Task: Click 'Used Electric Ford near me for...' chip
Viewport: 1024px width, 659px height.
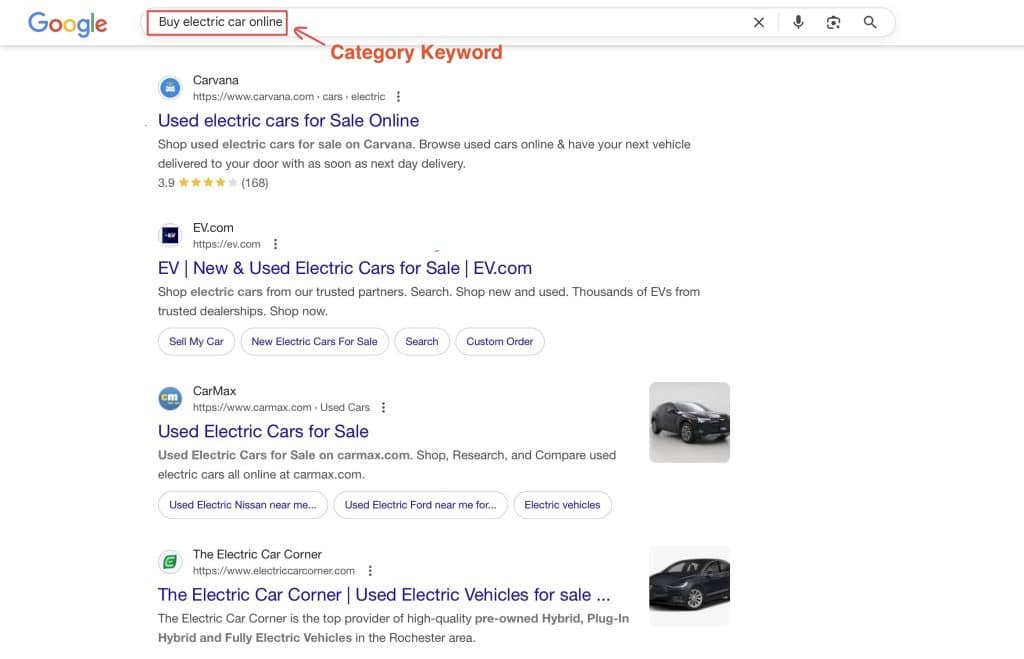Action: [x=421, y=505]
